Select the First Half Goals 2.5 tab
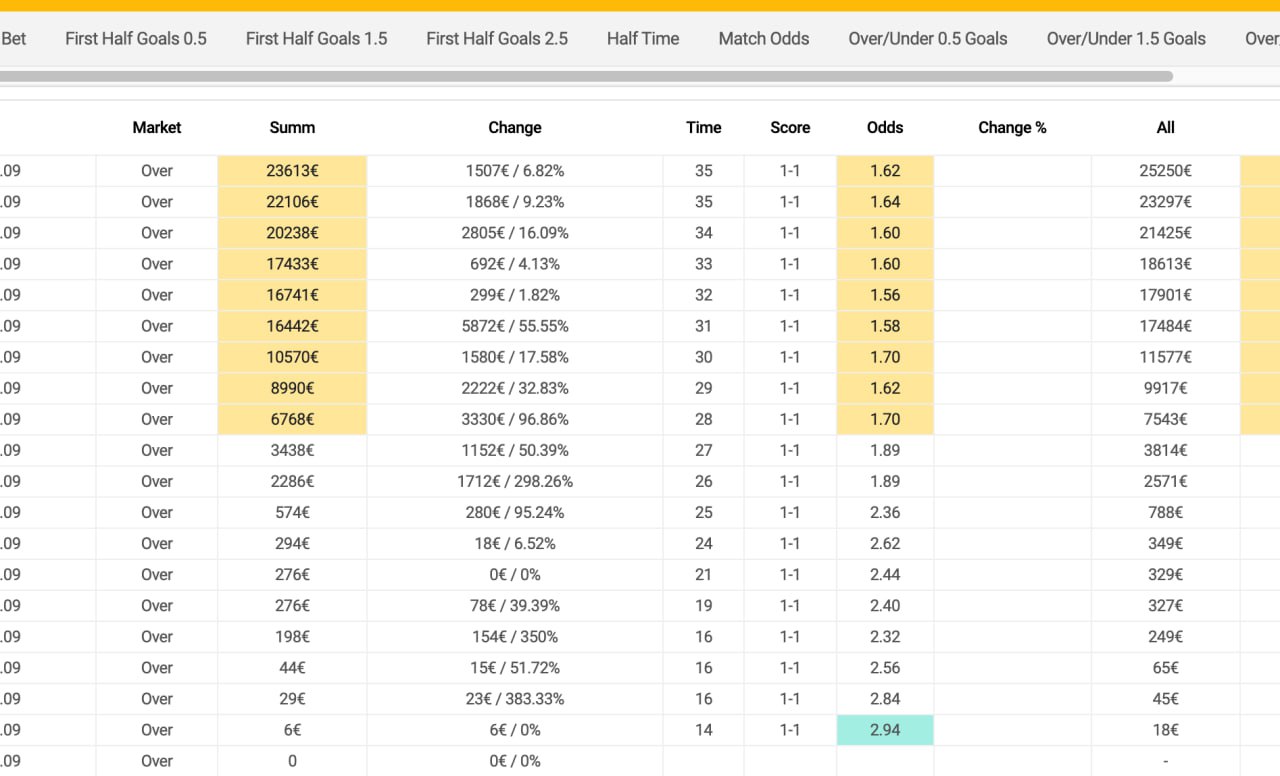Screen dimensions: 1280x776 point(497,39)
